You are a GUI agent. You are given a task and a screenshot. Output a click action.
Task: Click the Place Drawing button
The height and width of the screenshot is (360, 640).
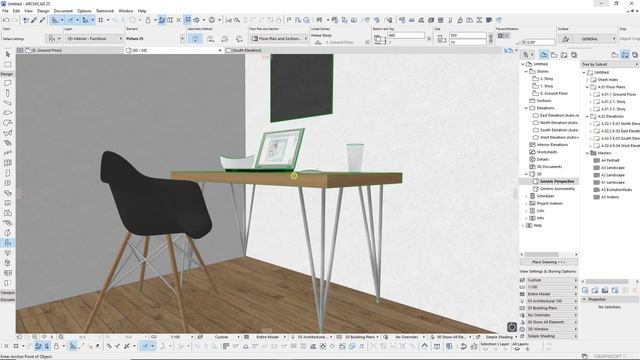coord(549,262)
